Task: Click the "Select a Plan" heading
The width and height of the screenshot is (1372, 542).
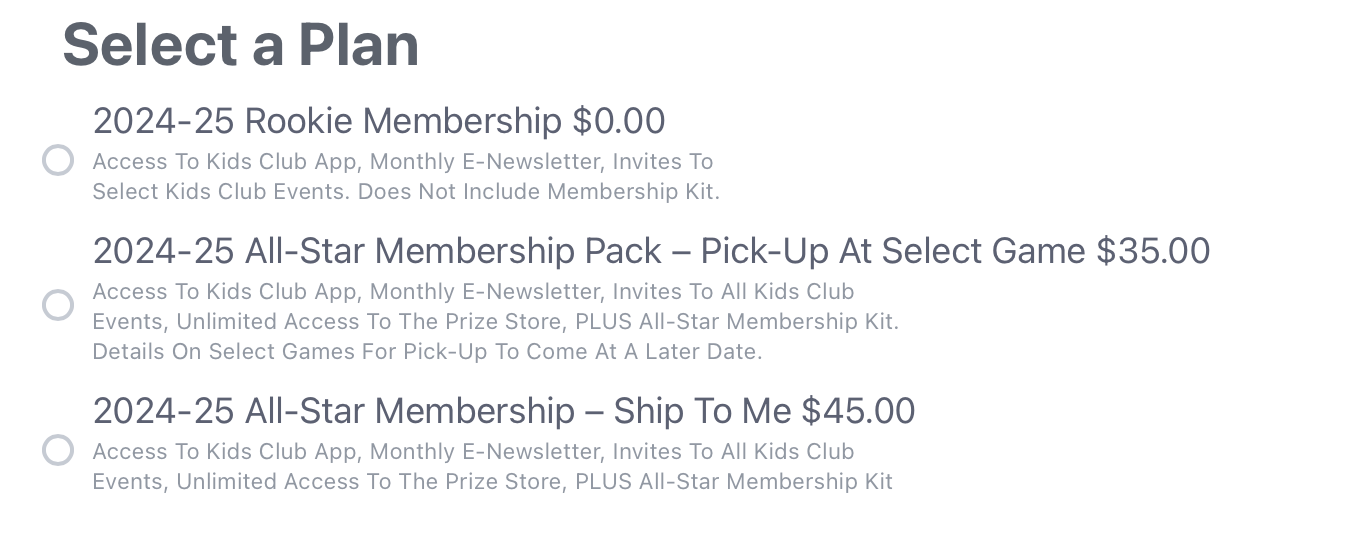Action: point(240,45)
